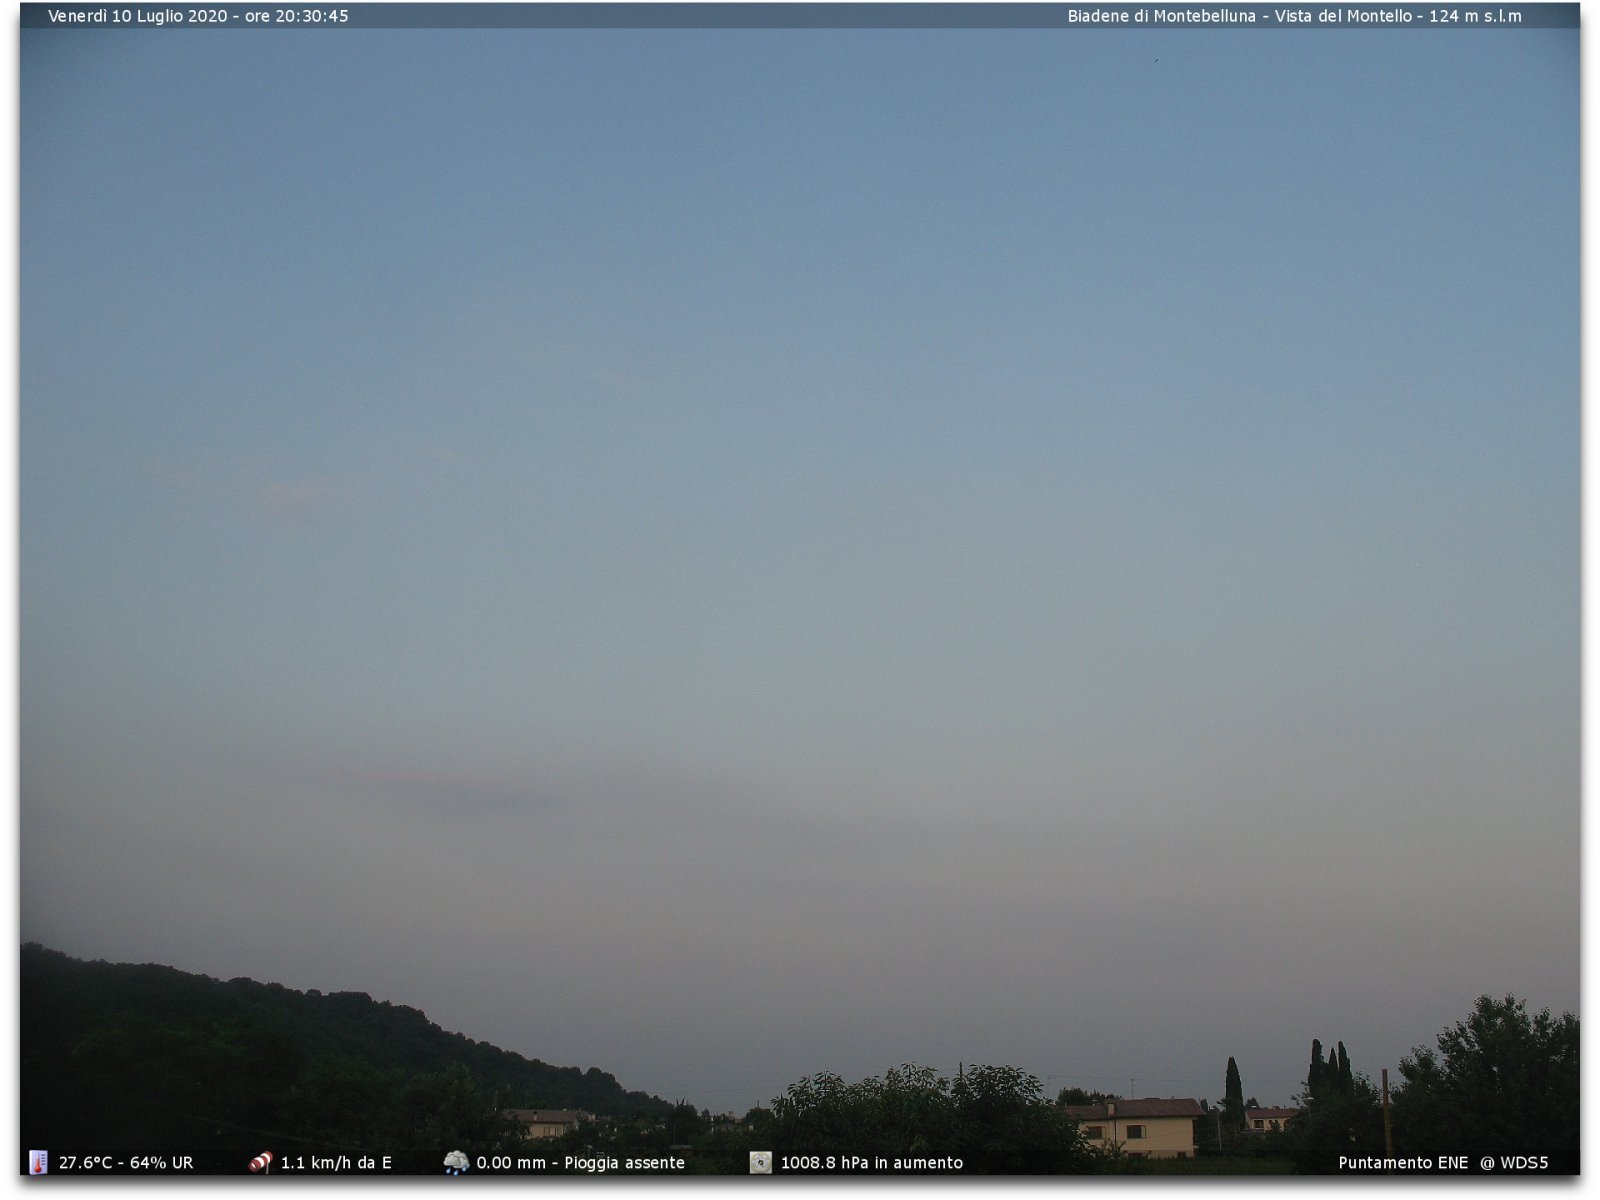Click the 'Vista del Montello' caption text
Image resolution: width=1600 pixels, height=1200 pixels.
[x=1343, y=16]
